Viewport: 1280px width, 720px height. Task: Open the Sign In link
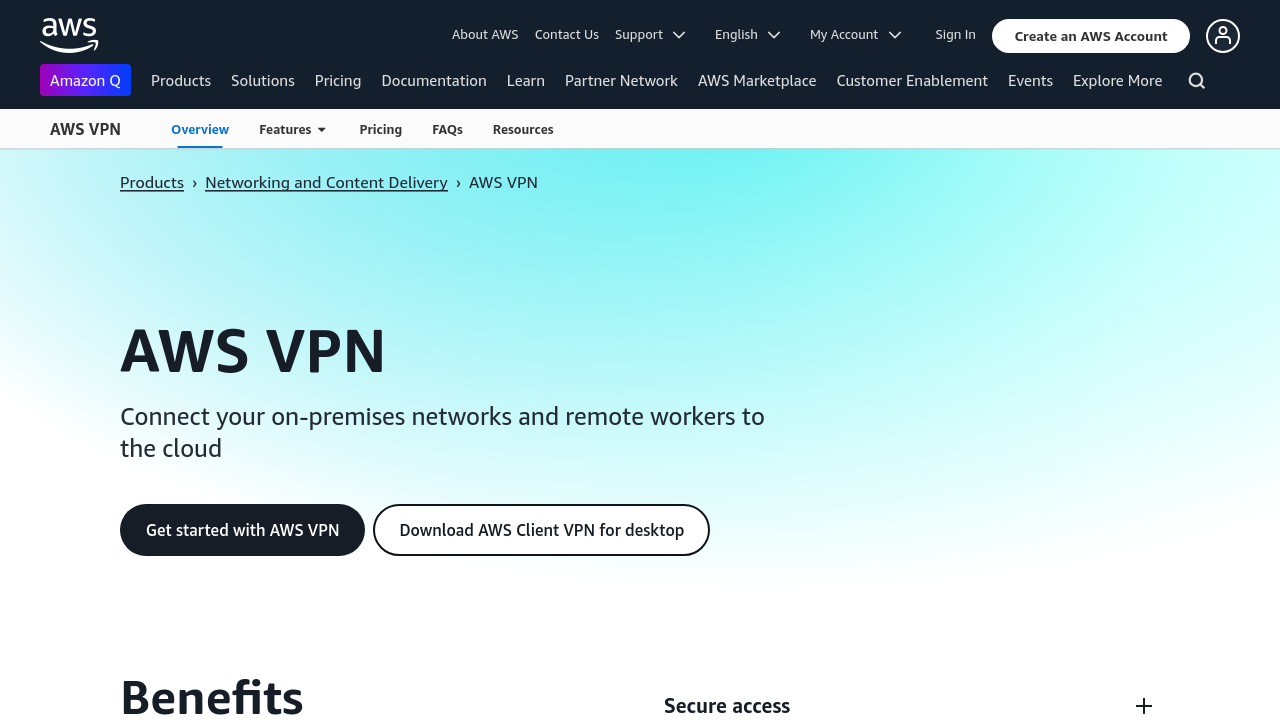pyautogui.click(x=955, y=35)
